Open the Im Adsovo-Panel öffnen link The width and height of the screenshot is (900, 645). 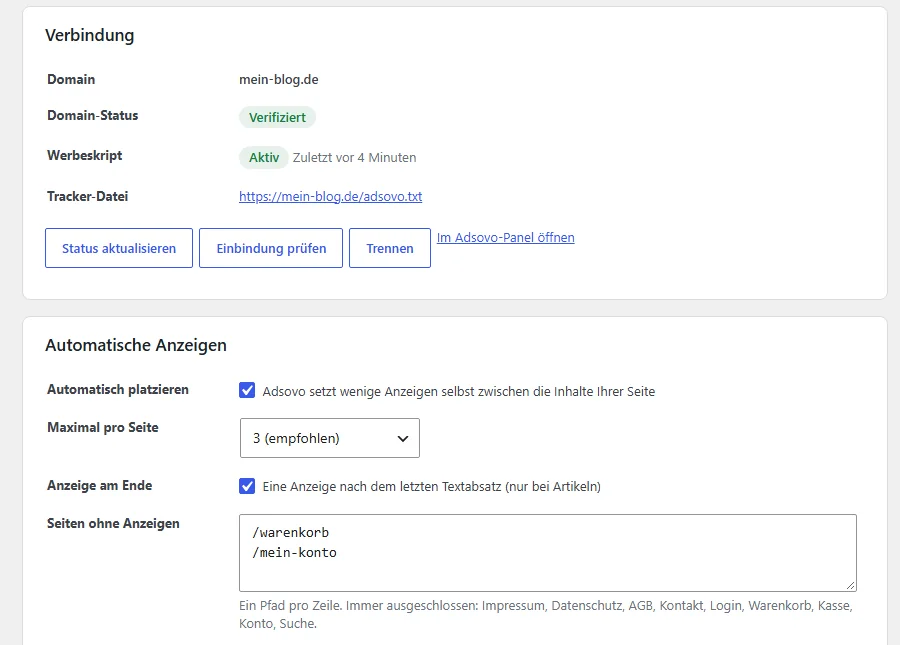505,238
